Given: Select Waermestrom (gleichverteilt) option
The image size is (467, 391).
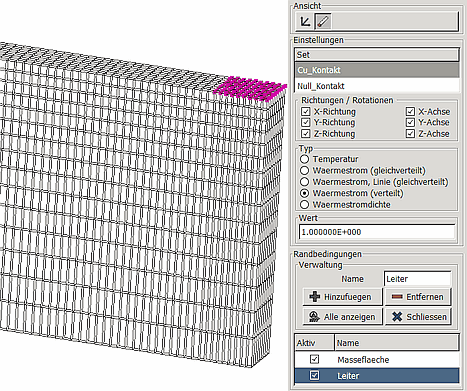Looking at the screenshot, I should (304, 170).
